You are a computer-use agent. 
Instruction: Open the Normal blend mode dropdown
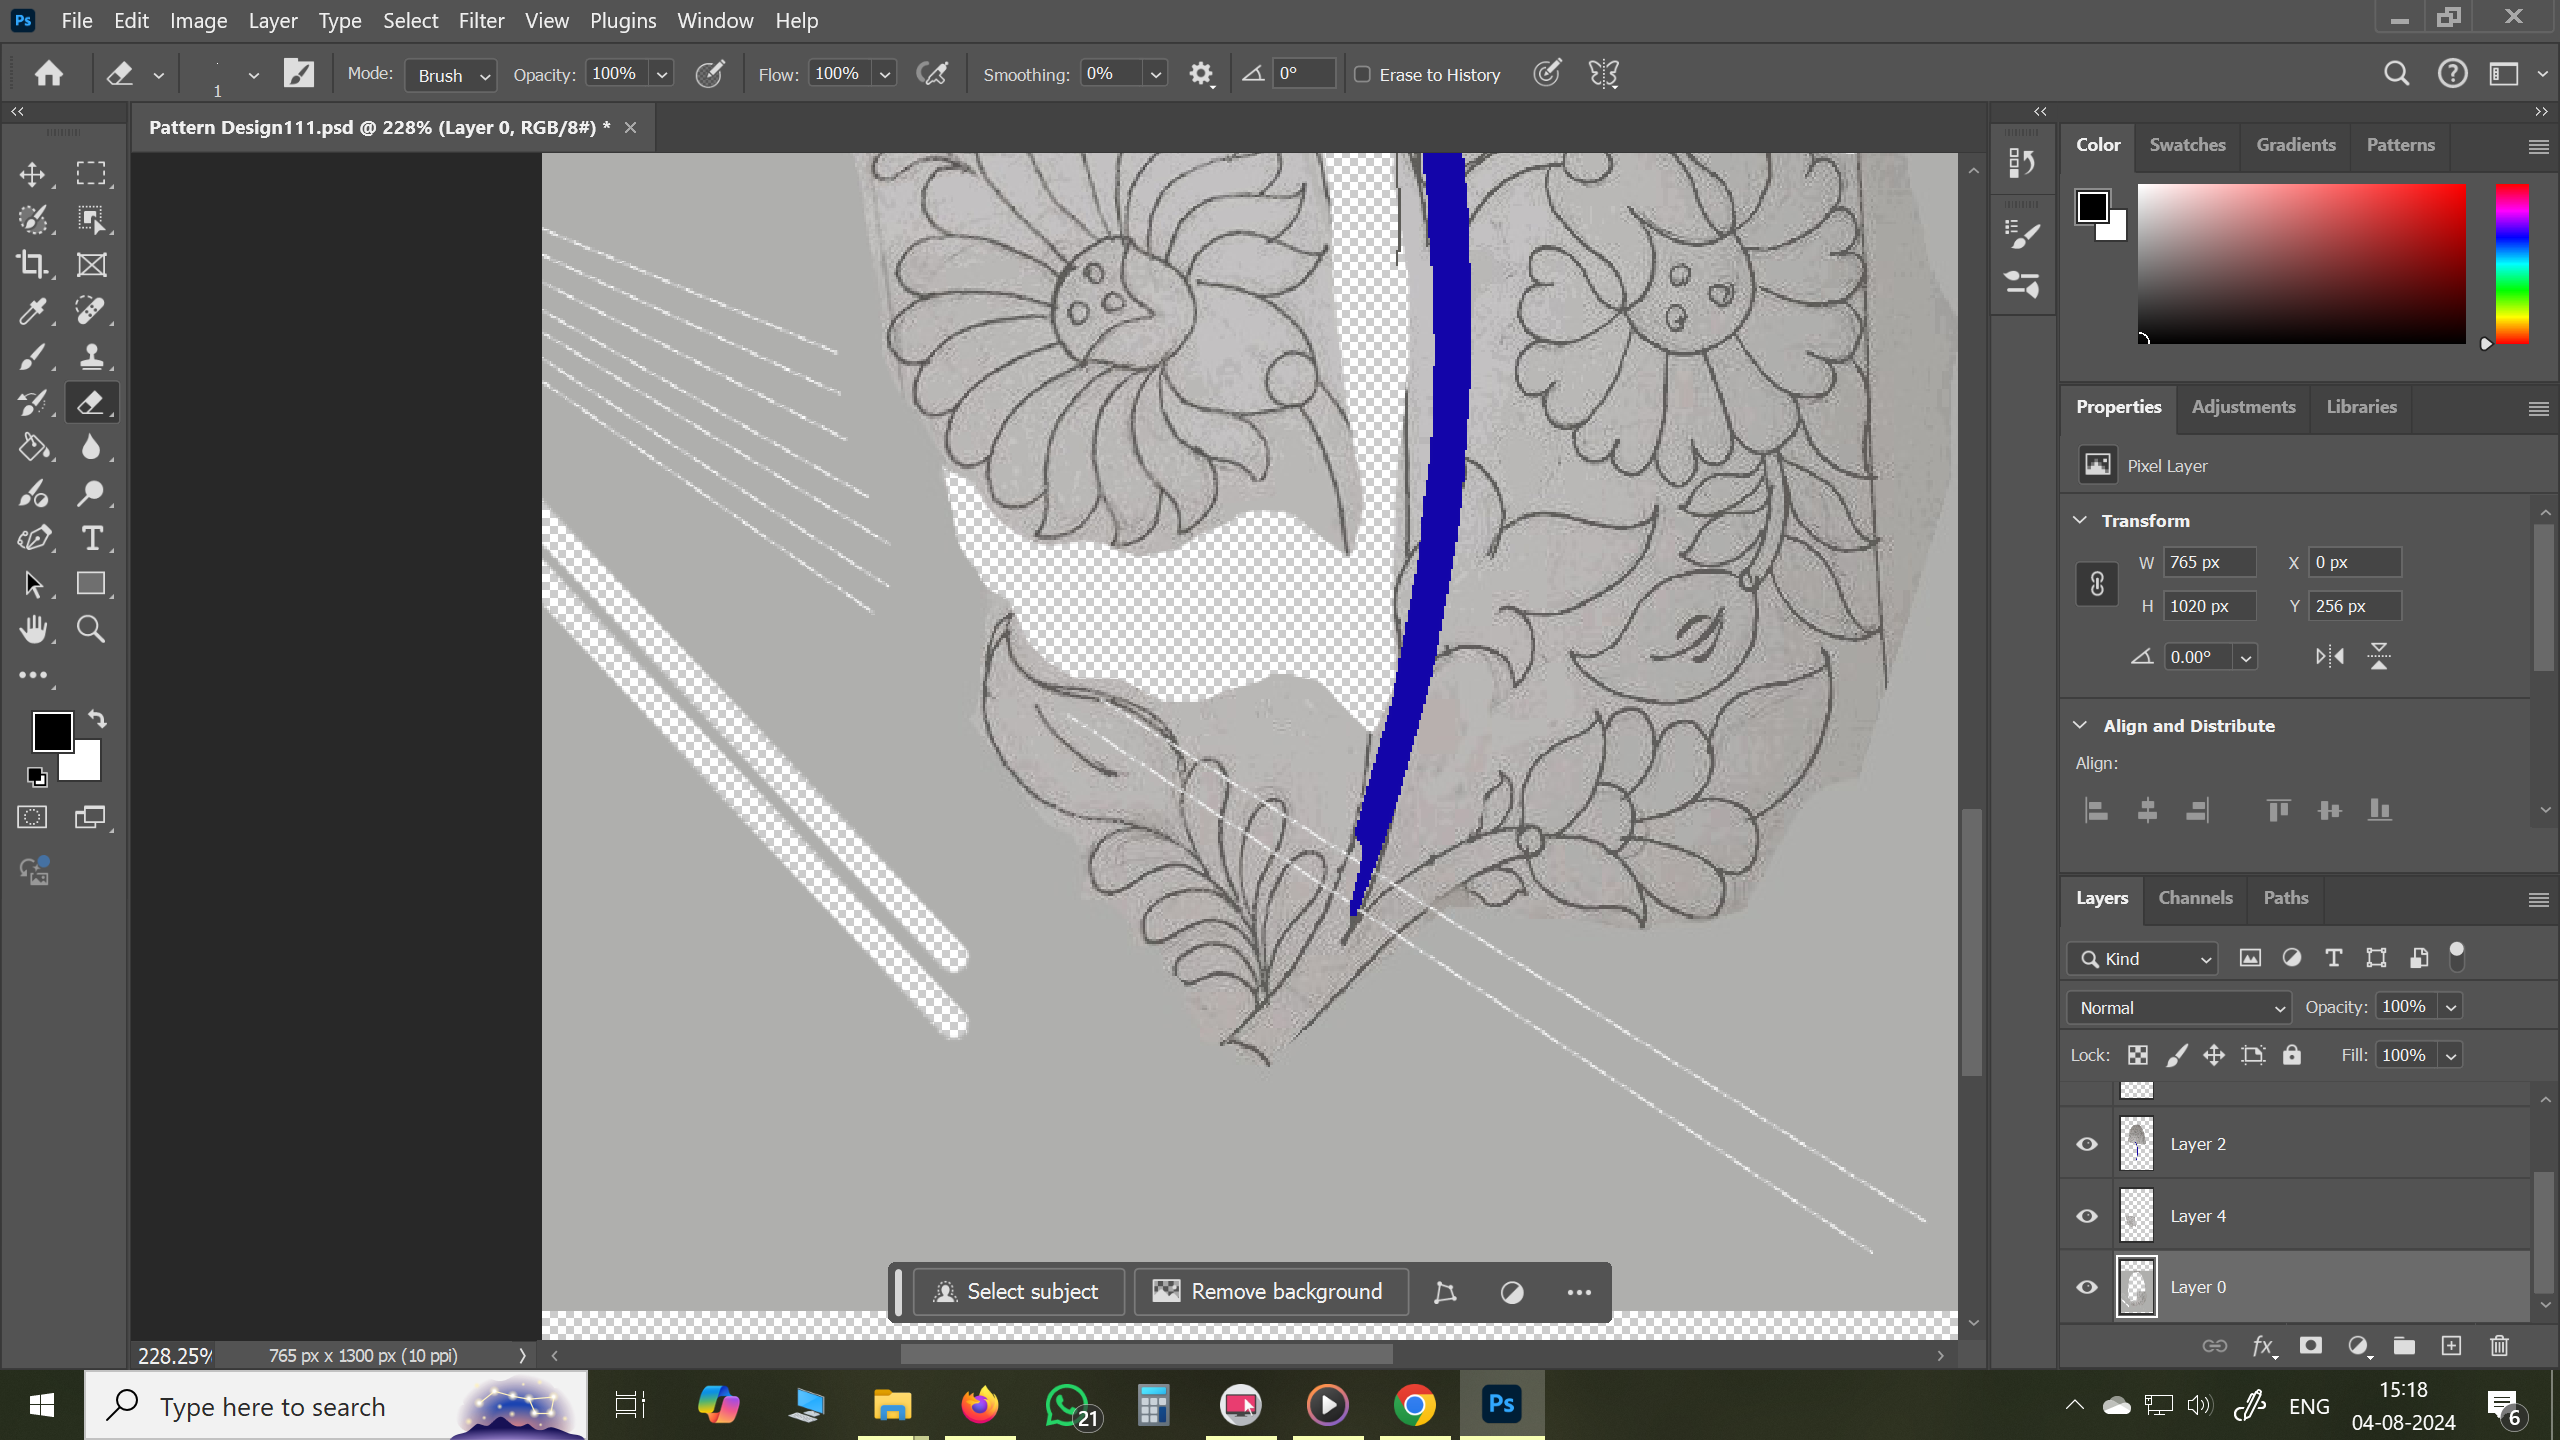click(2177, 1007)
